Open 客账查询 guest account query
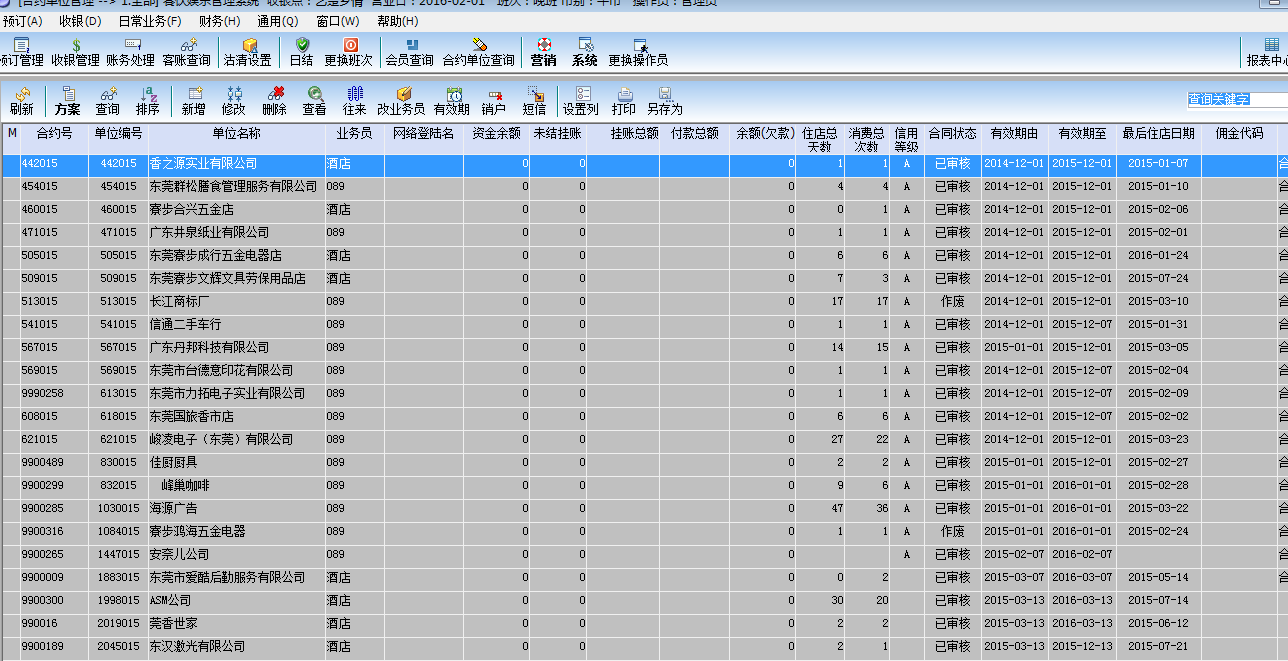1288x661 pixels. pyautogui.click(x=187, y=52)
